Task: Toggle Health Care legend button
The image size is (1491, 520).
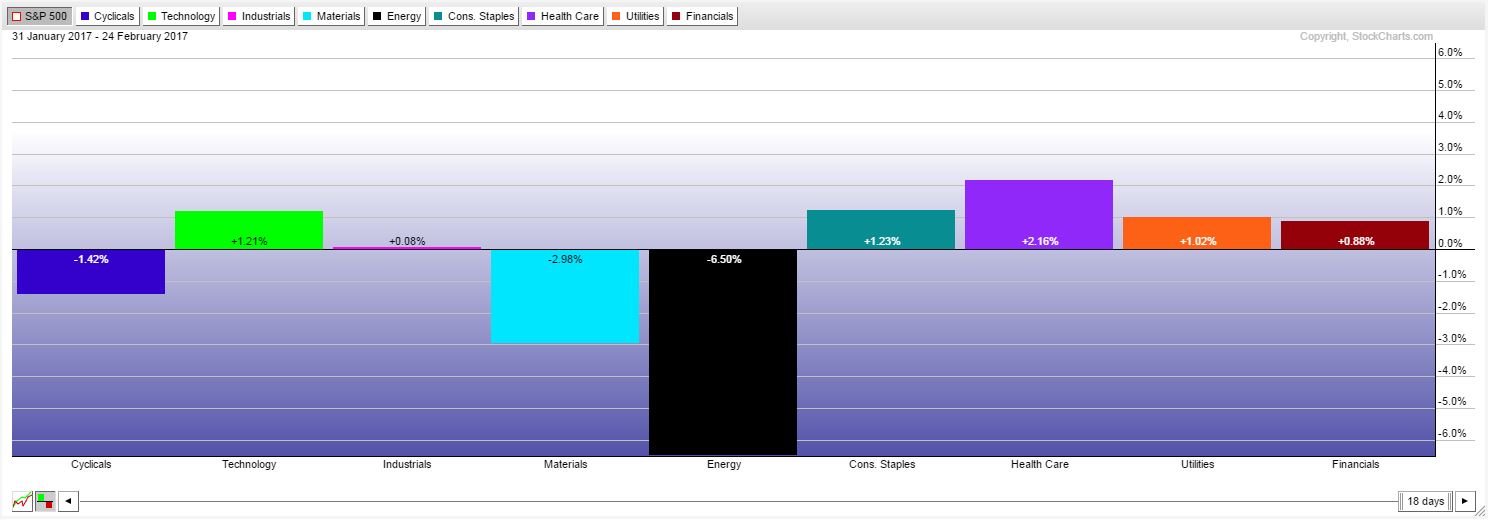Action: 563,16
